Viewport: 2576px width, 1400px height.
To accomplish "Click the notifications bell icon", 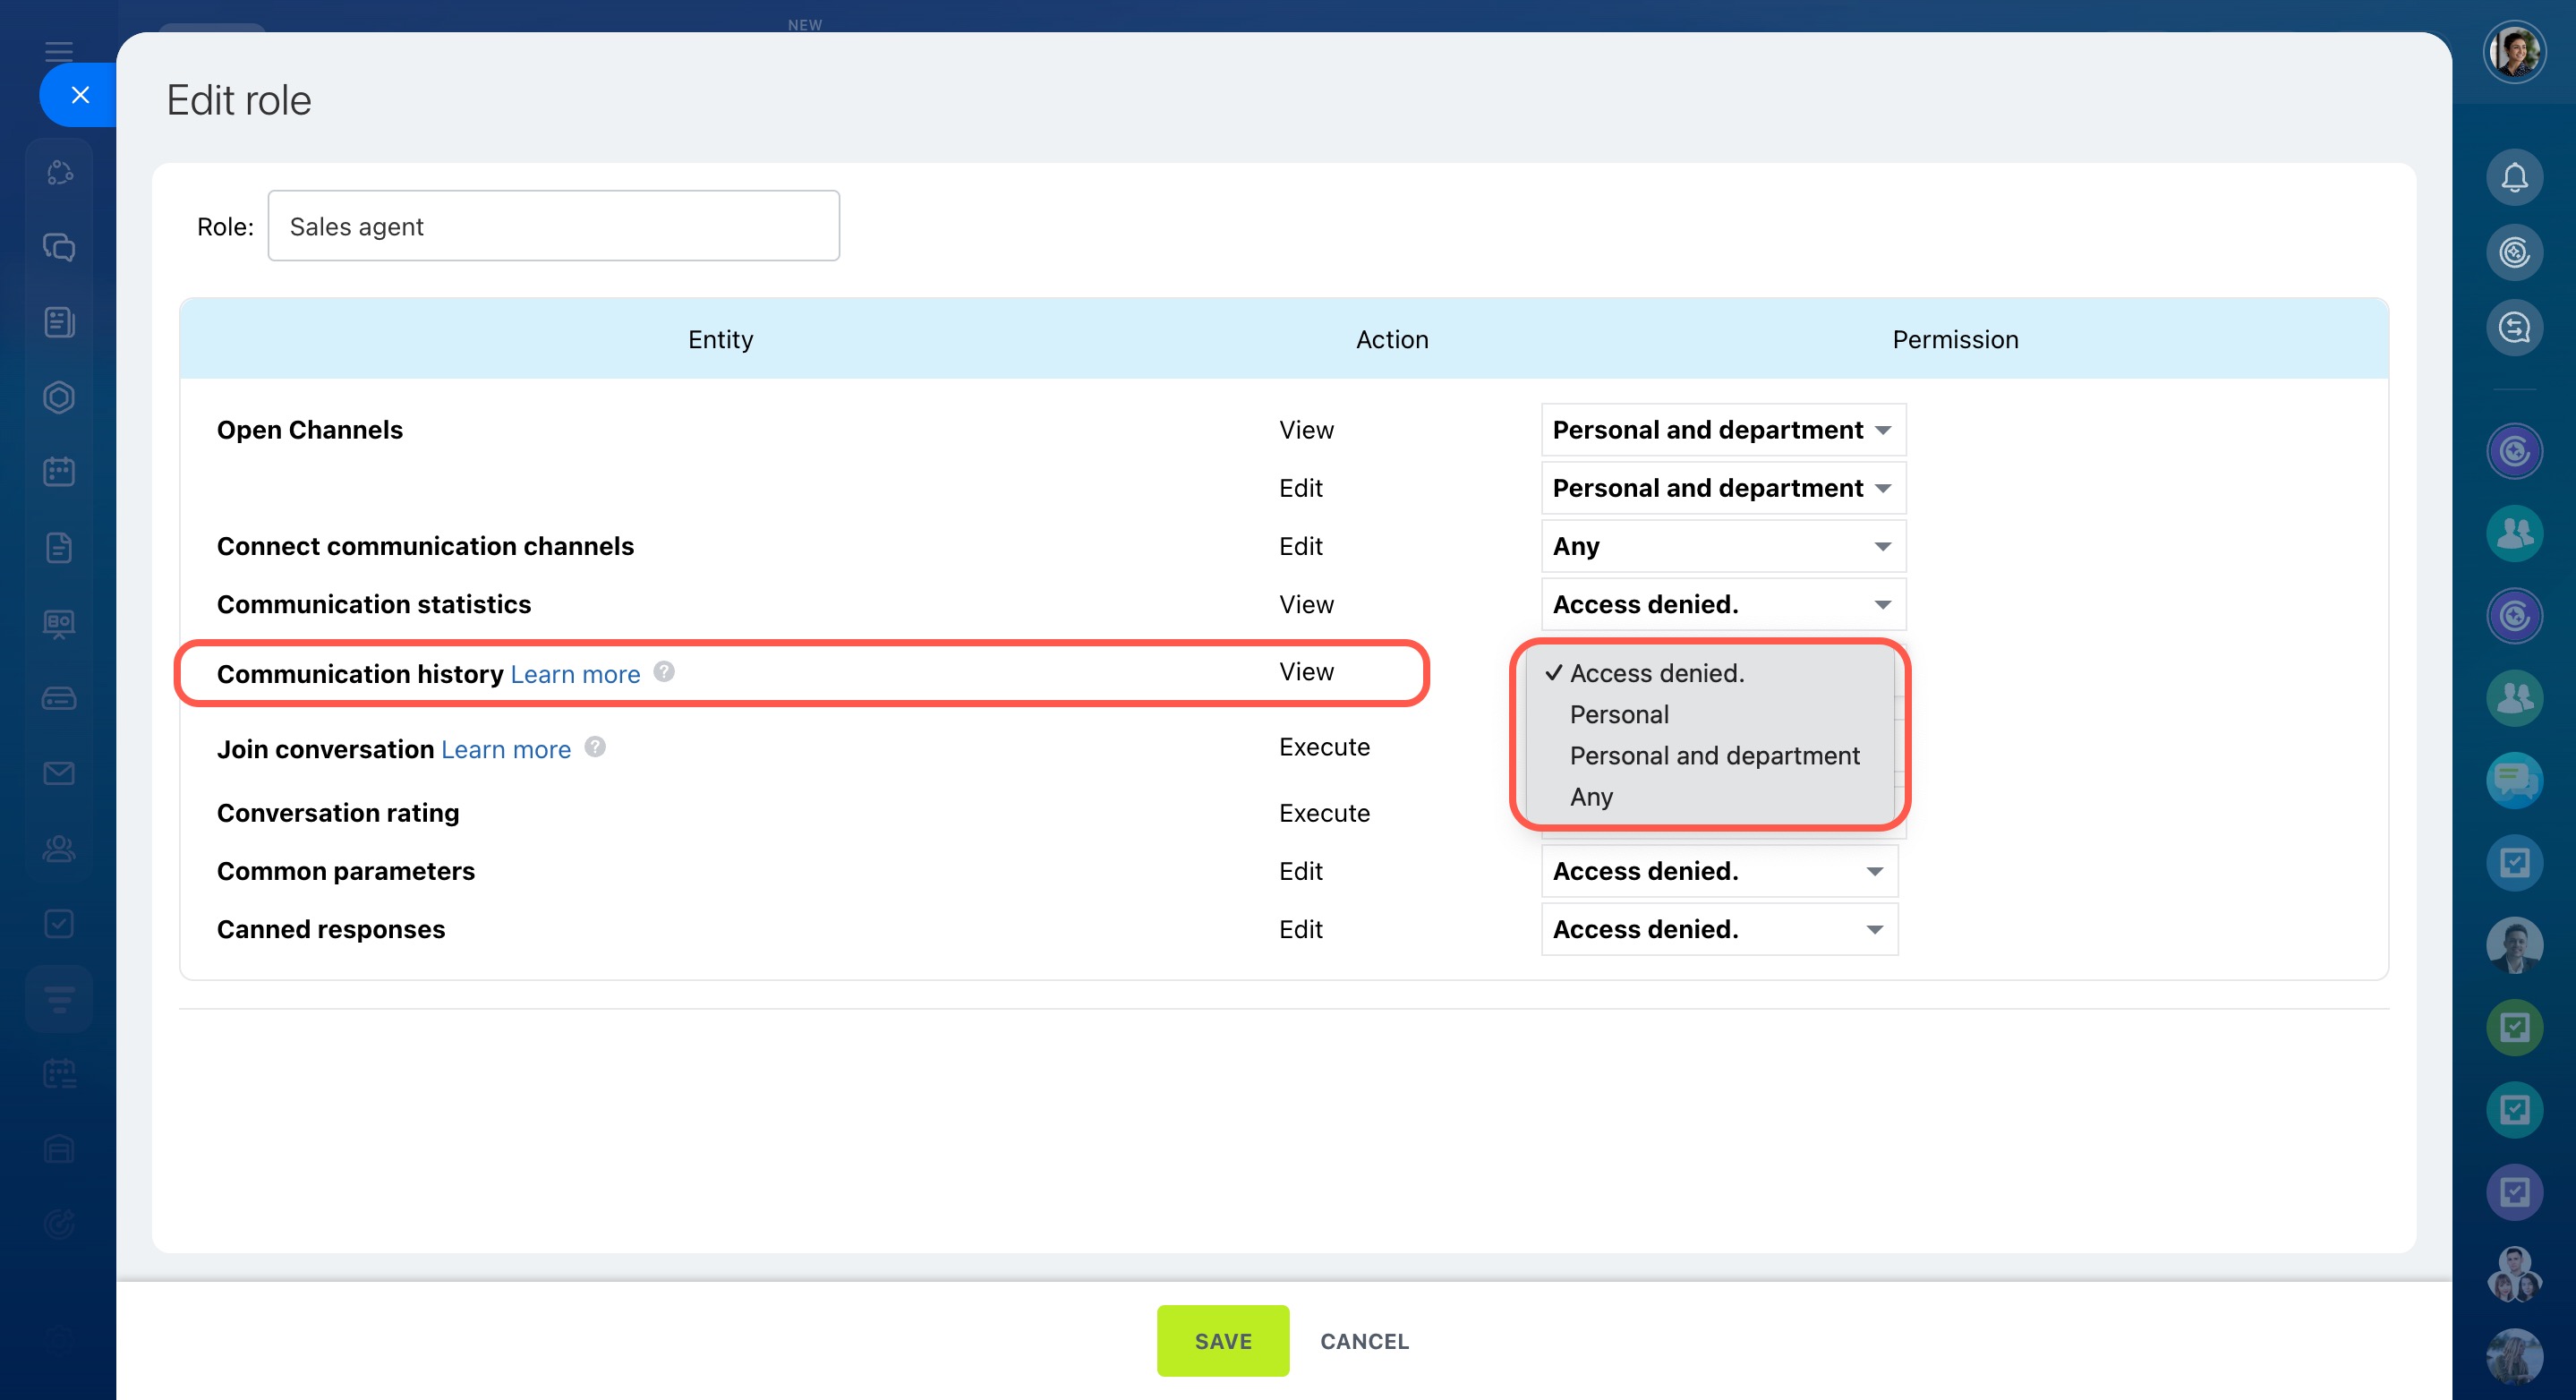I will (x=2513, y=178).
